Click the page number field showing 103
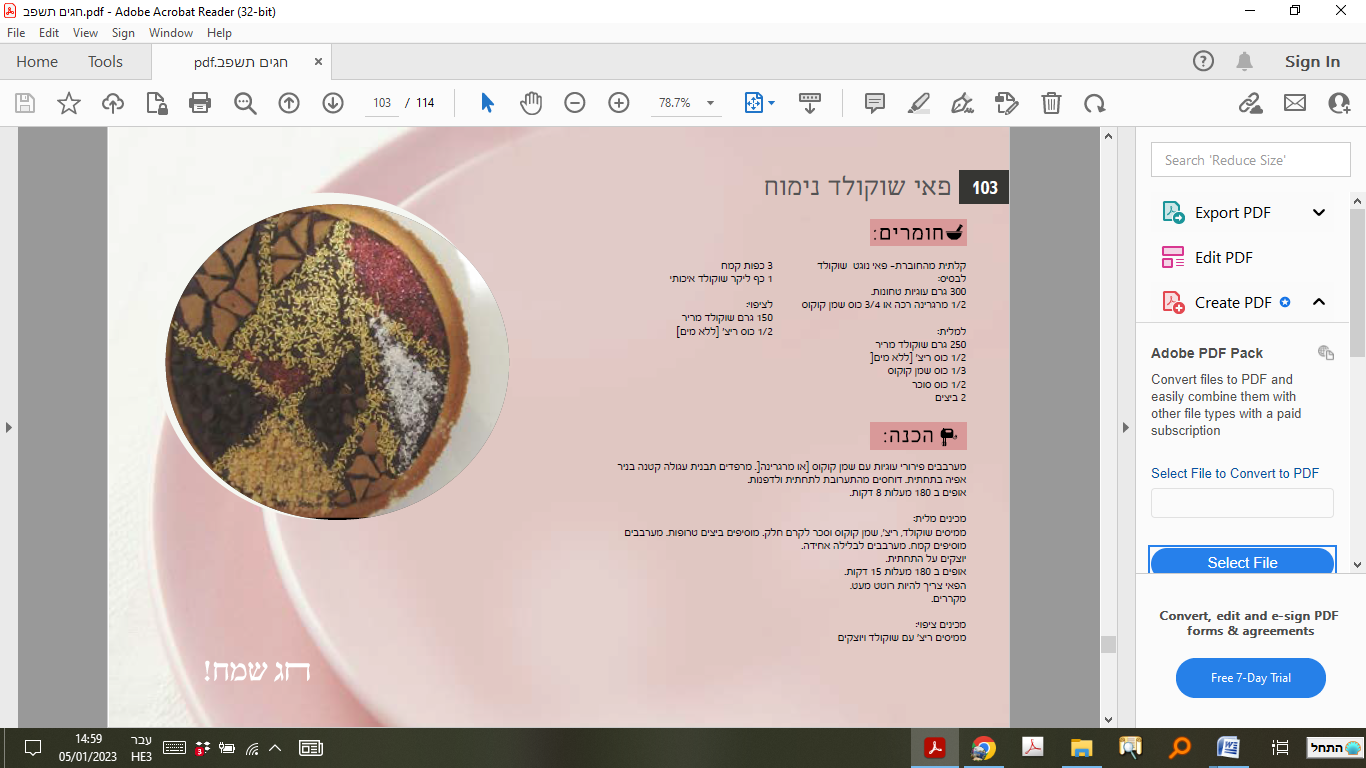 382,103
